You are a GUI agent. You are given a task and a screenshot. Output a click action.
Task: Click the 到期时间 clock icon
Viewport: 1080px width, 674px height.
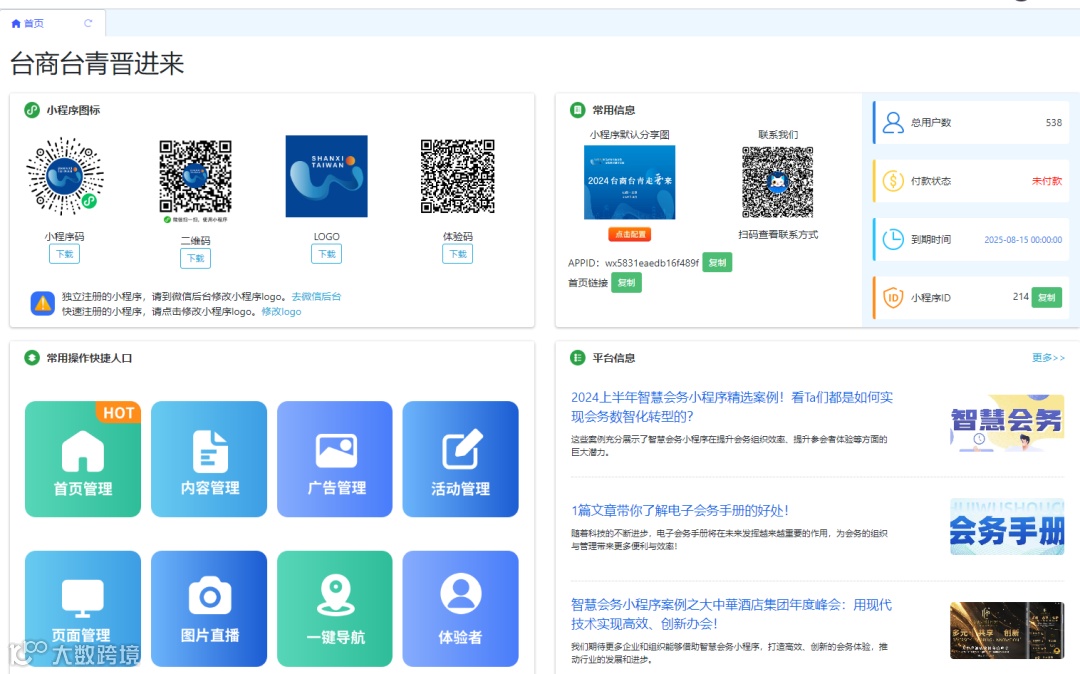[893, 239]
